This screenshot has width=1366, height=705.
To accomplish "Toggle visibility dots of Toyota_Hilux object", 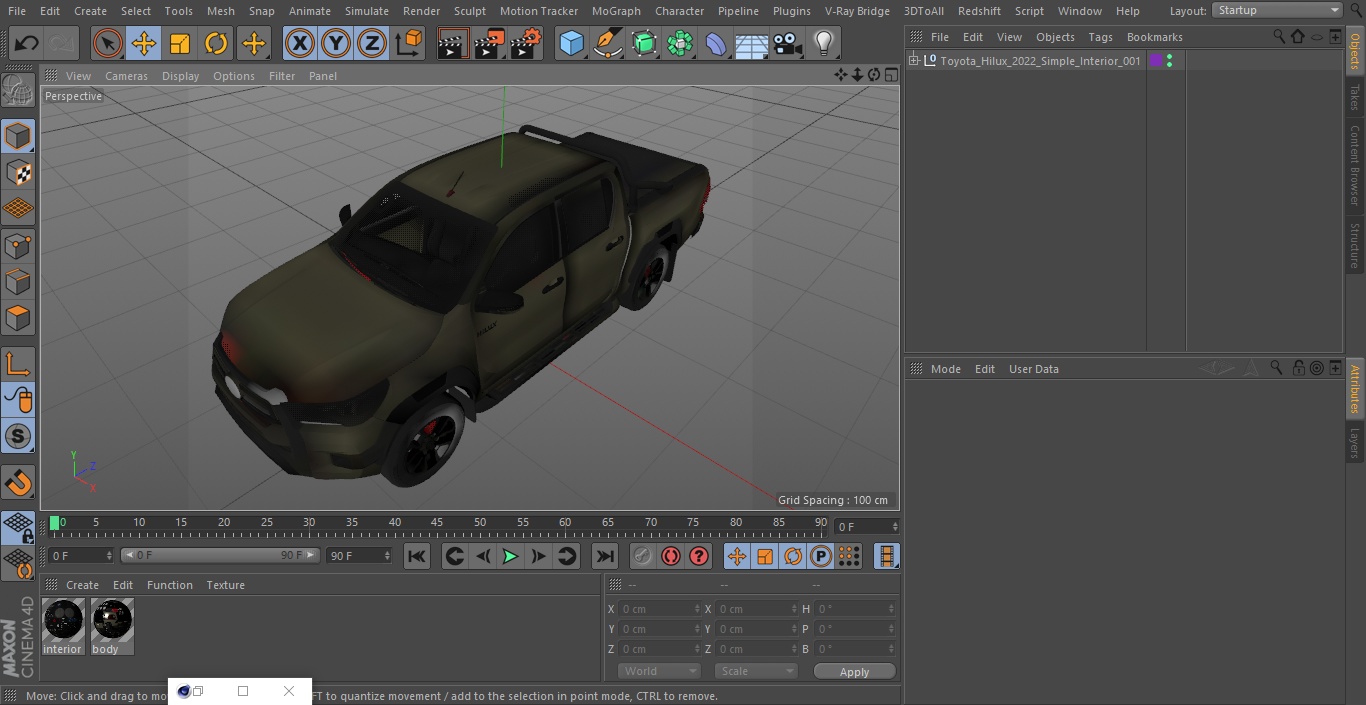I will (x=1169, y=61).
